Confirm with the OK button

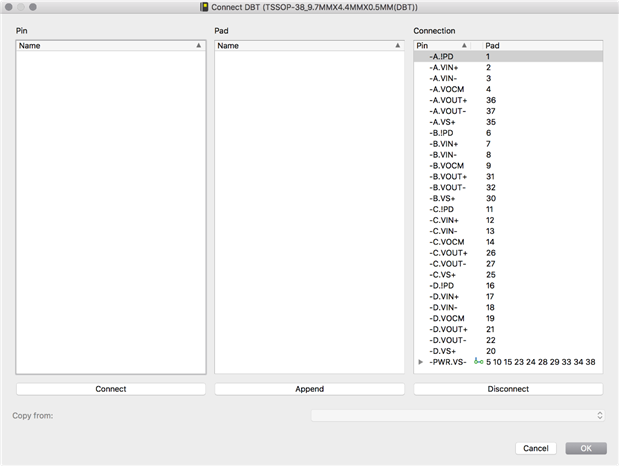[586, 448]
